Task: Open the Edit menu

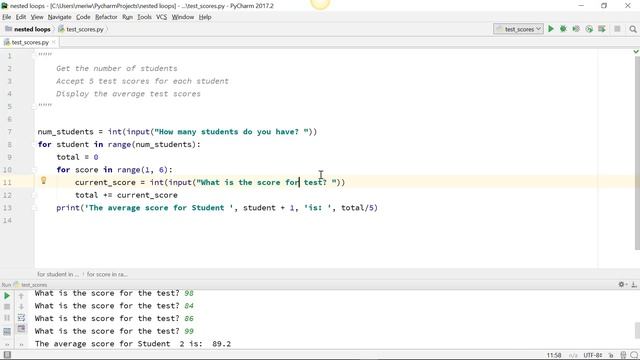Action: (x=21, y=17)
